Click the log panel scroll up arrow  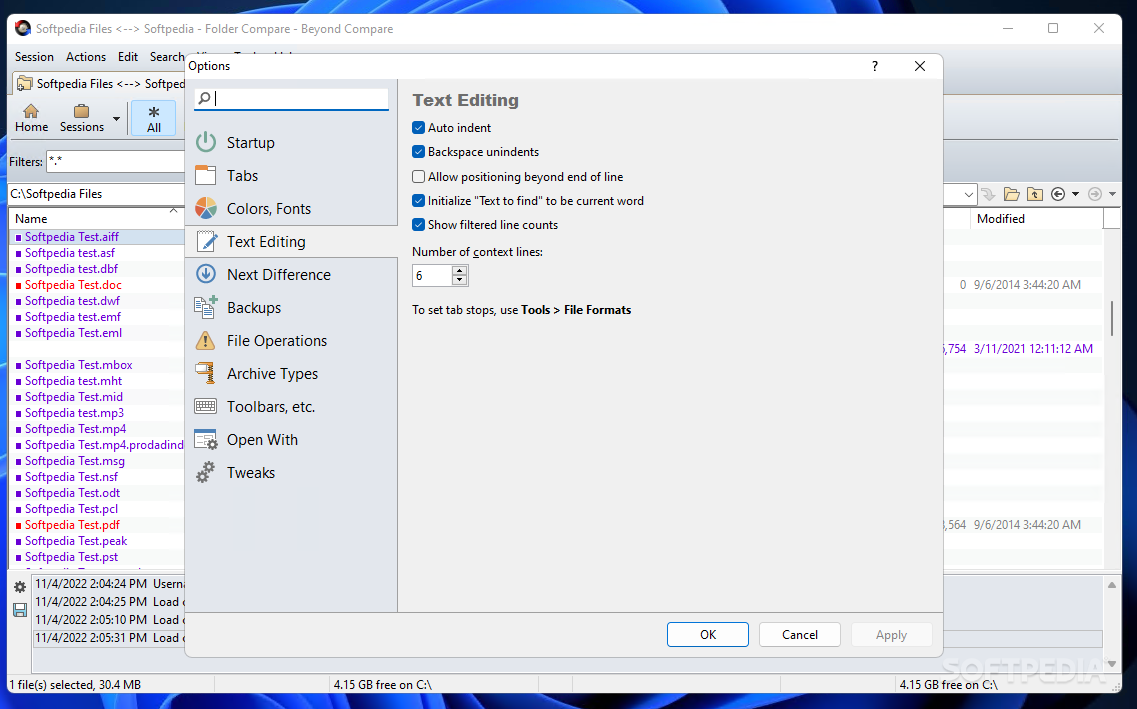click(1112, 584)
